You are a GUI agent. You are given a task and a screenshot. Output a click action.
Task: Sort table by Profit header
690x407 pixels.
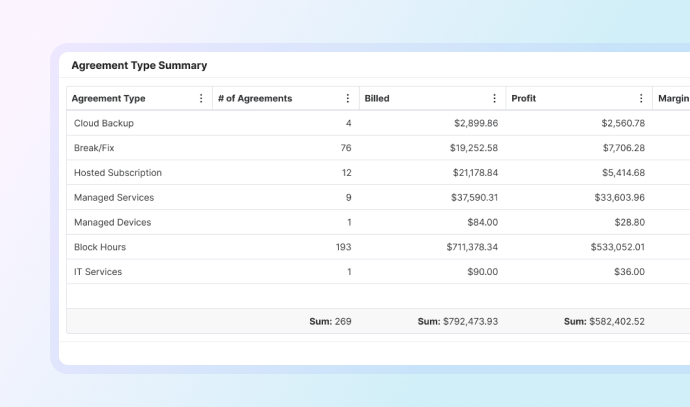click(523, 99)
